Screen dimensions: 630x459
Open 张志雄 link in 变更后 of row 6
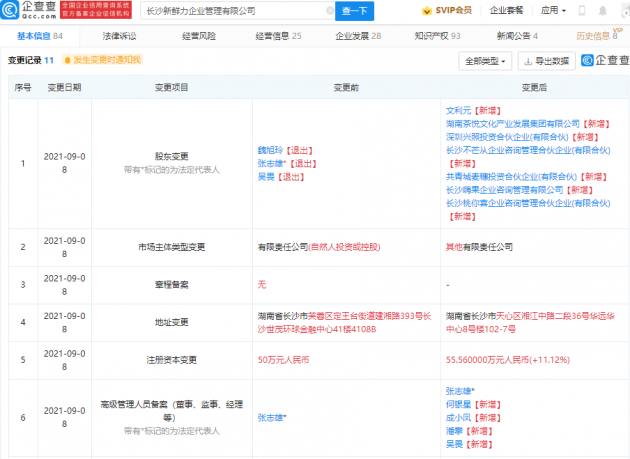[460, 391]
